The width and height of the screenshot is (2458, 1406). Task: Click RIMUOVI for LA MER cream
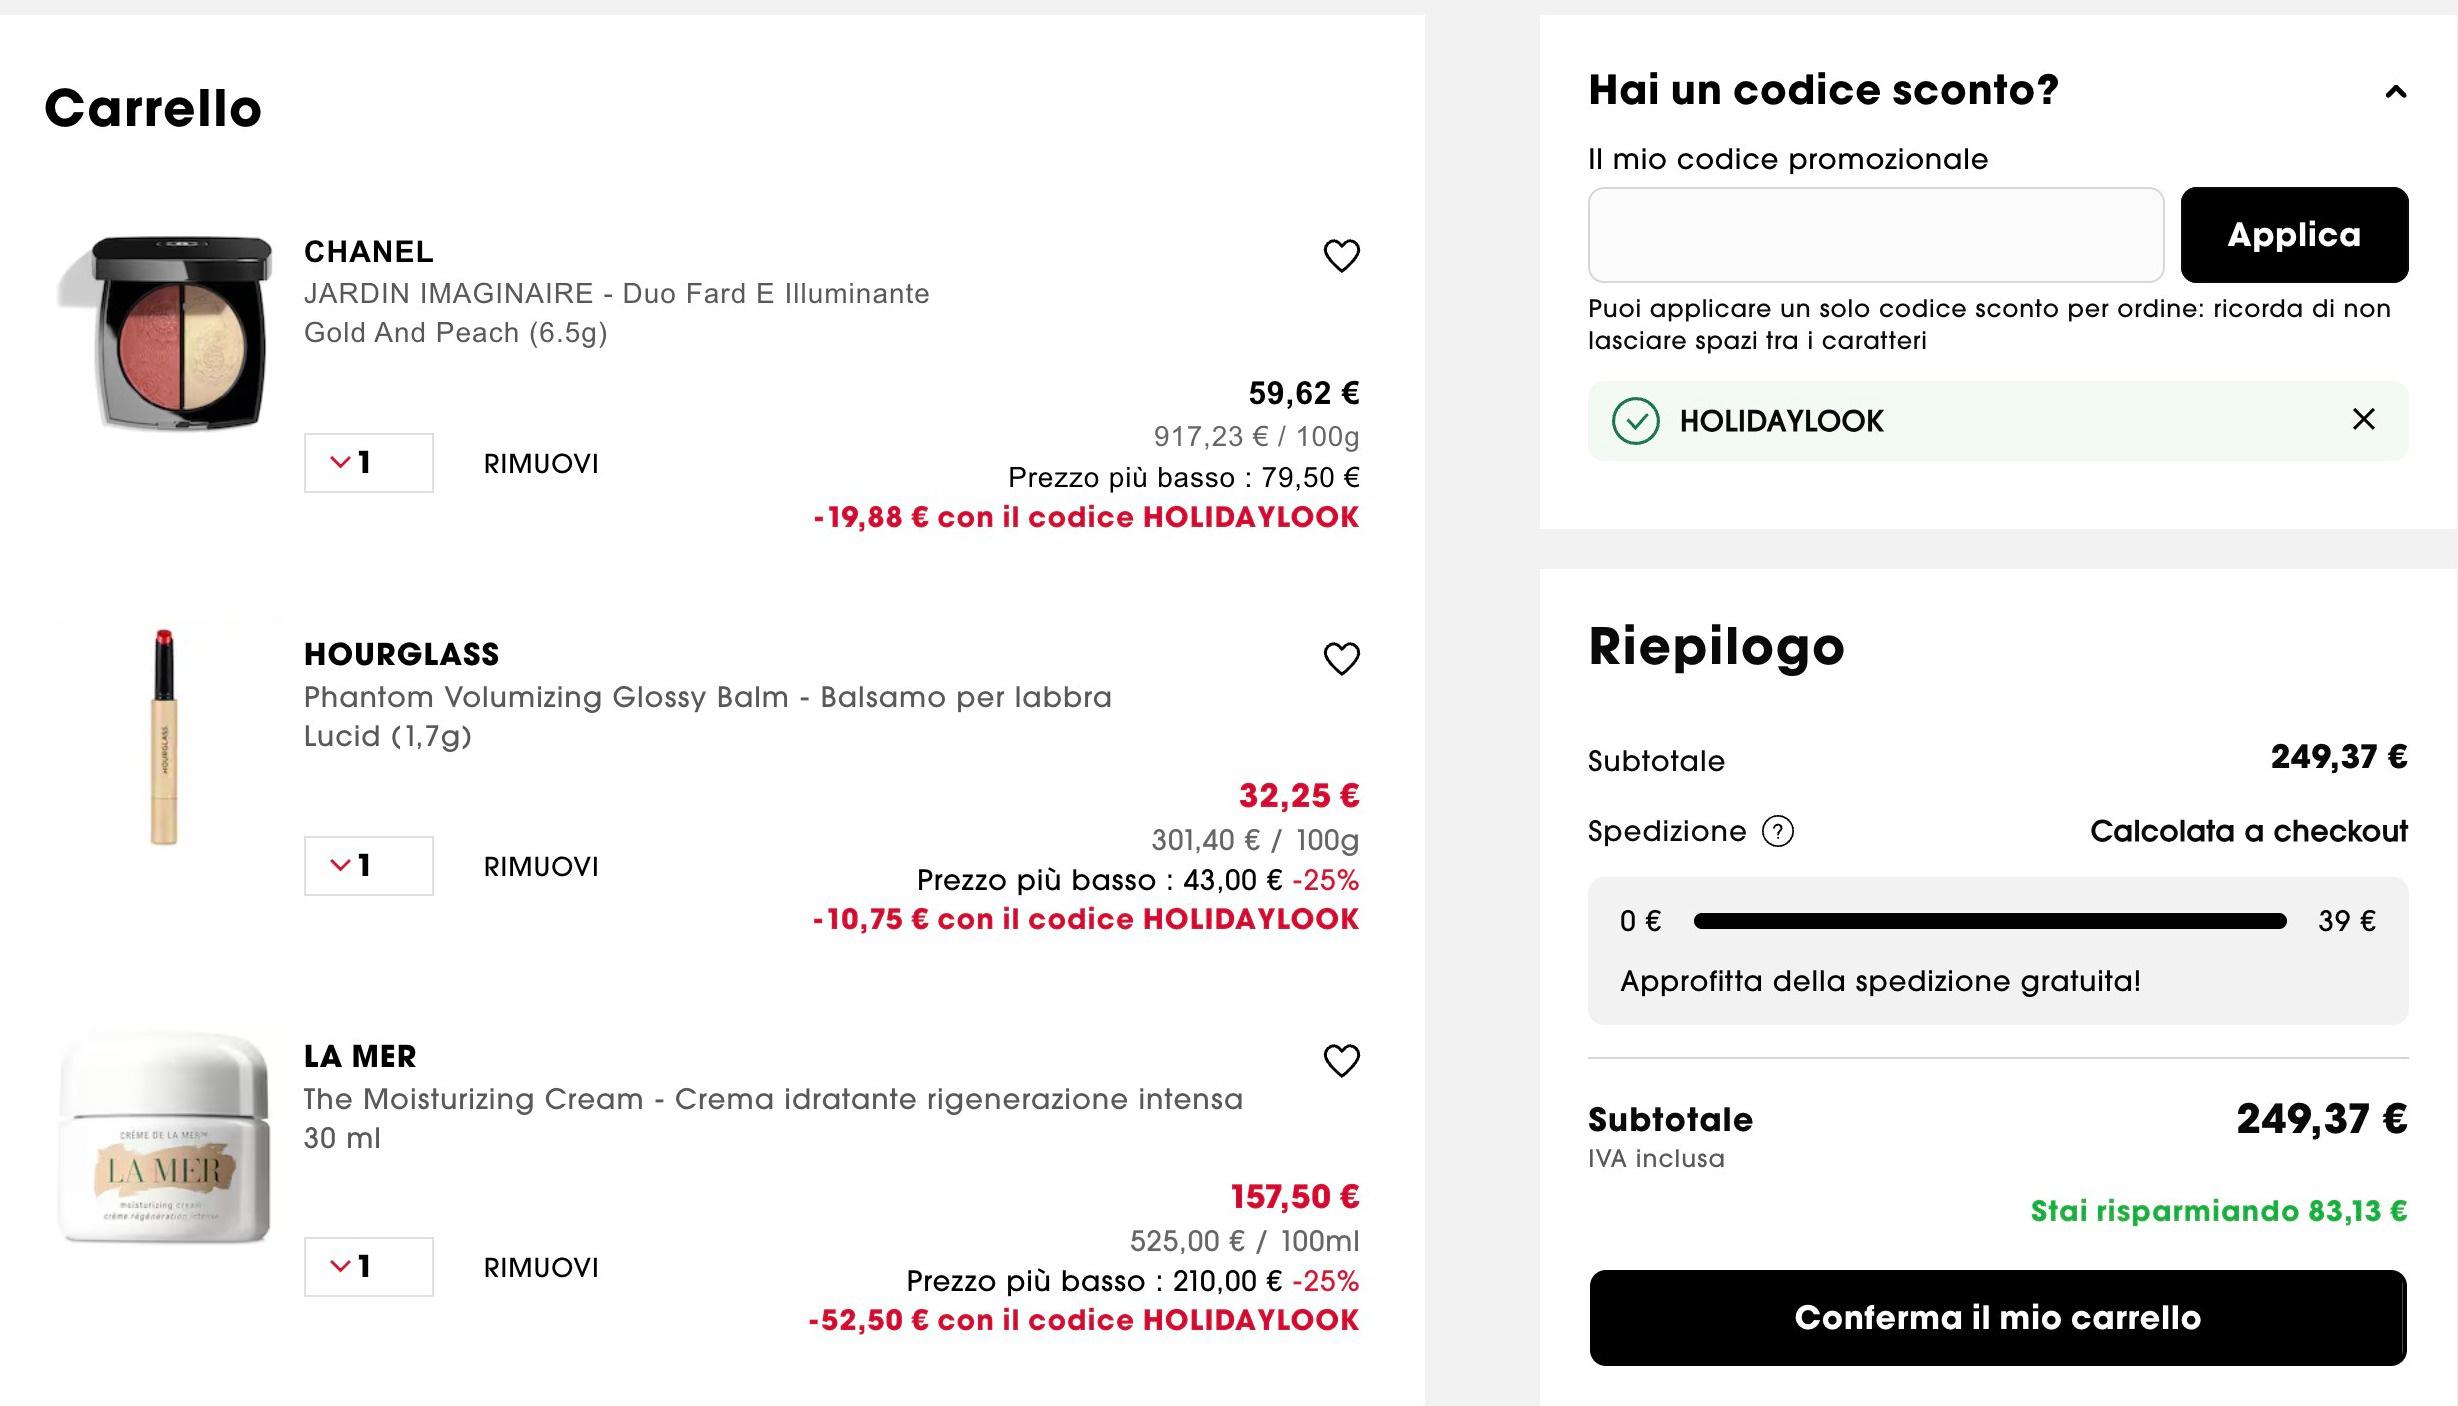(541, 1268)
